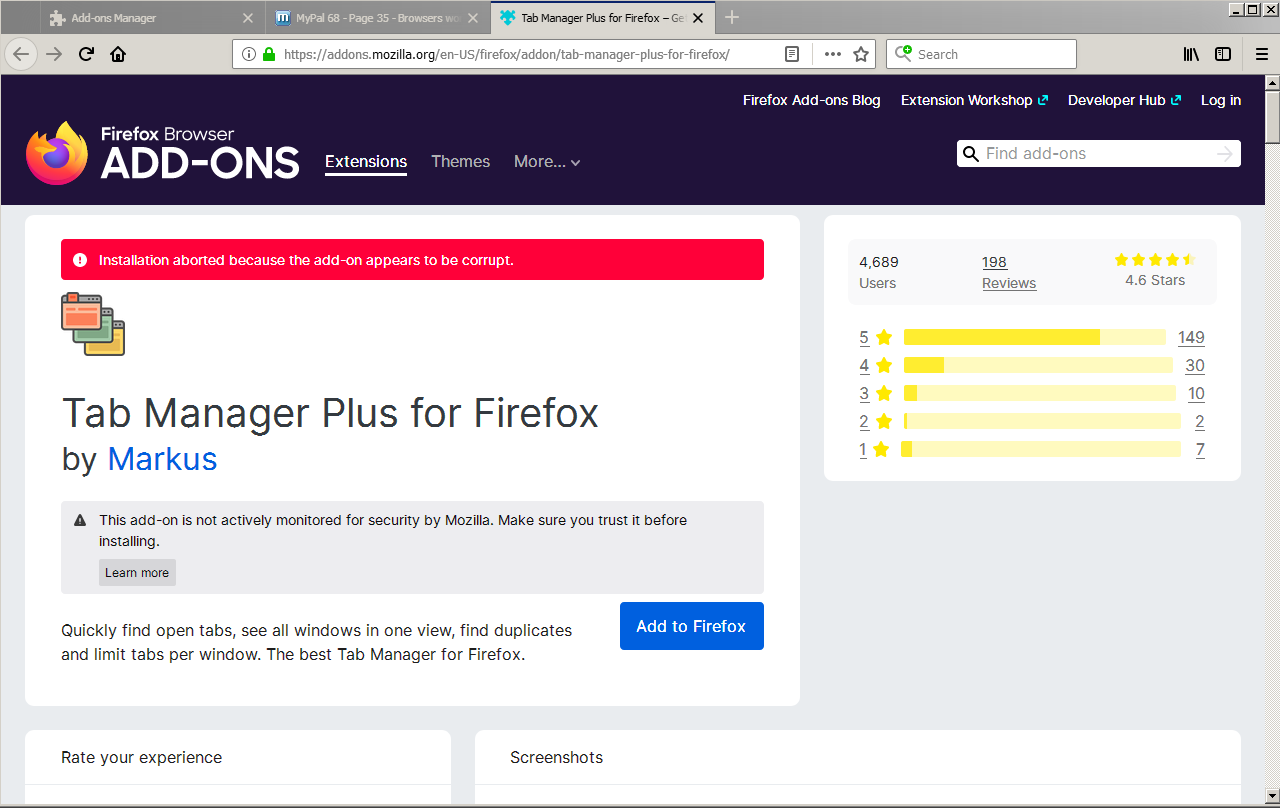Close the Add-ons Manager tab
Image resolution: width=1280 pixels, height=808 pixels.
click(248, 18)
